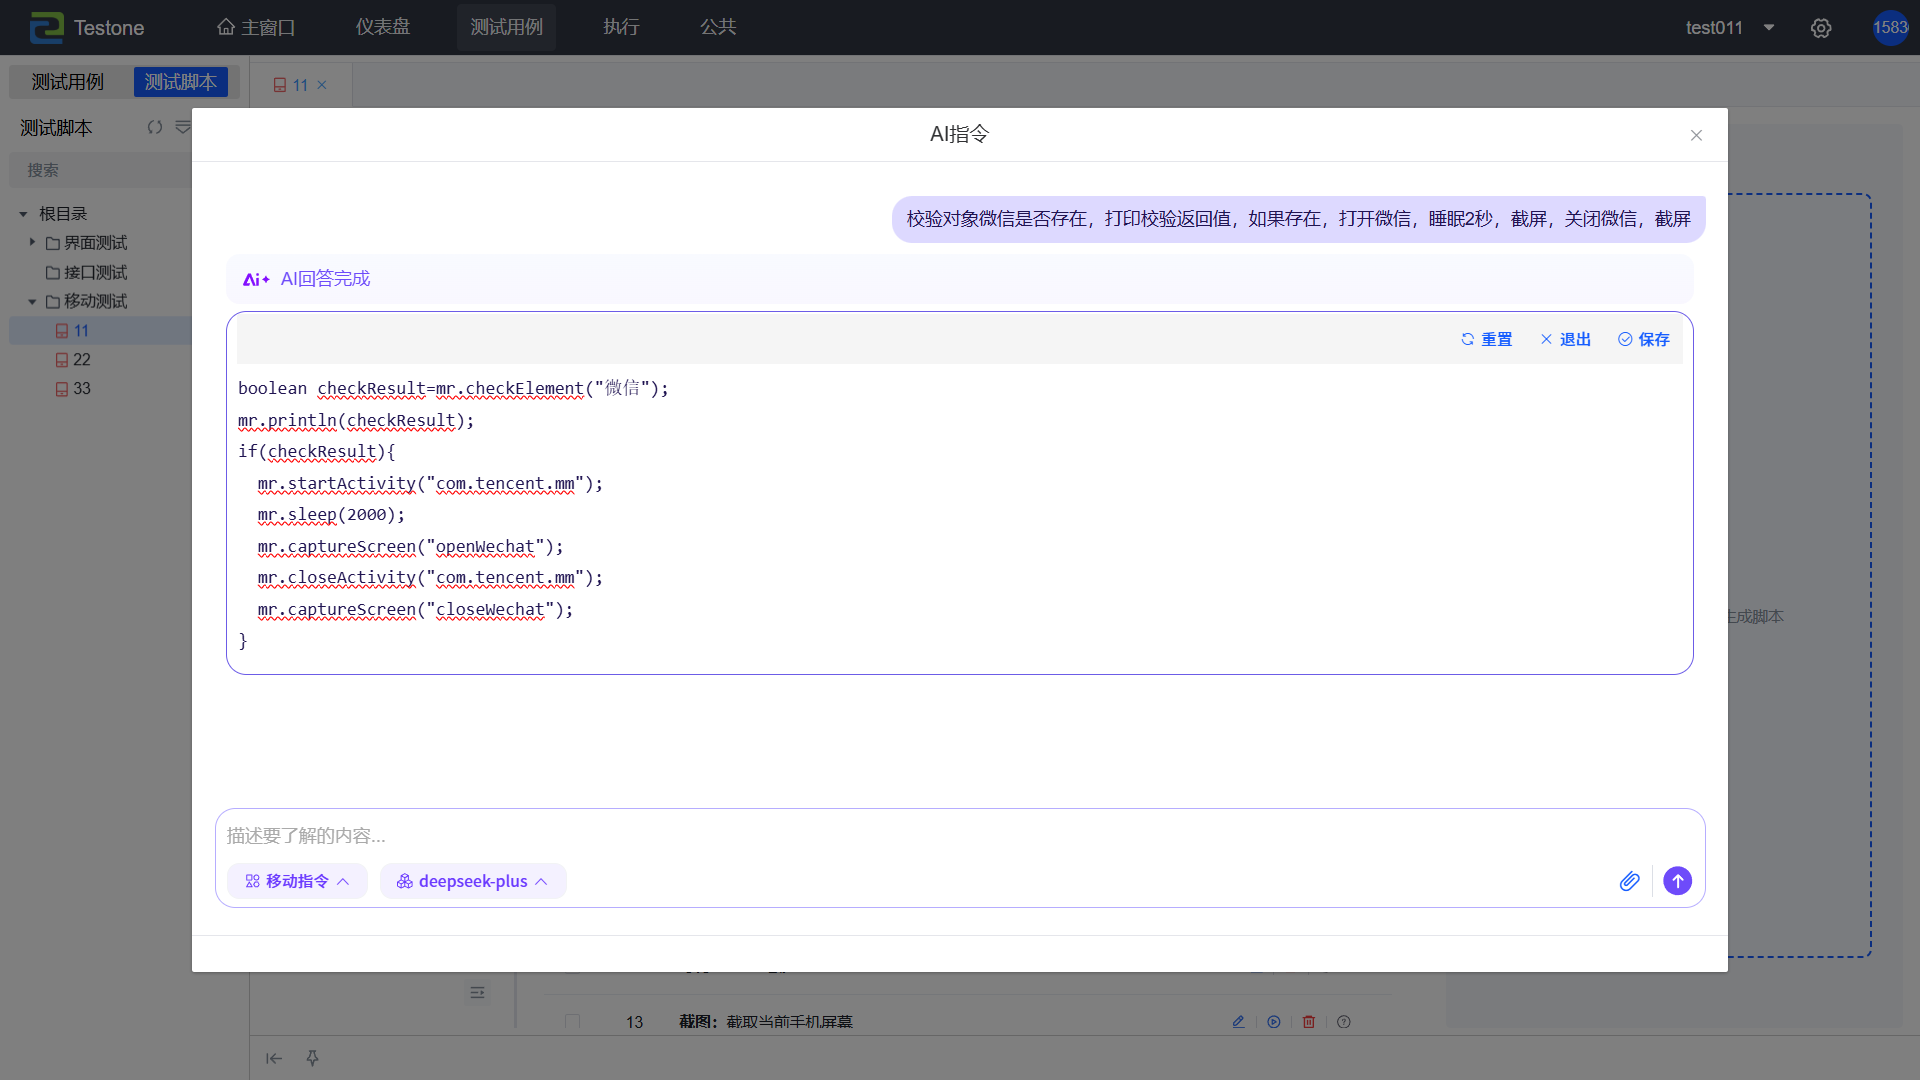Switch to the 测试用例 side tab
Image resolution: width=1920 pixels, height=1080 pixels.
(68, 82)
